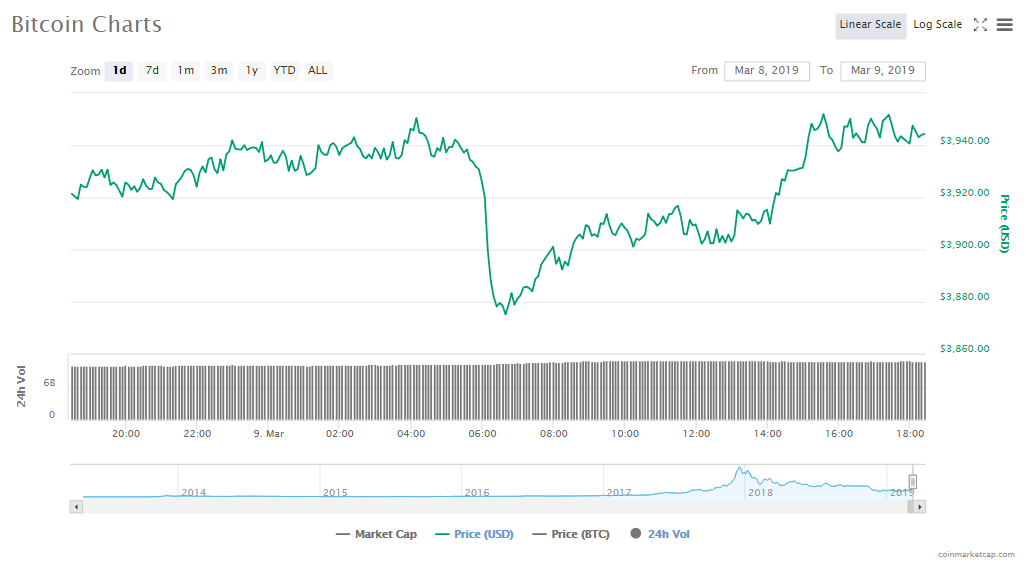Zoom chart to 1y range

pos(252,71)
